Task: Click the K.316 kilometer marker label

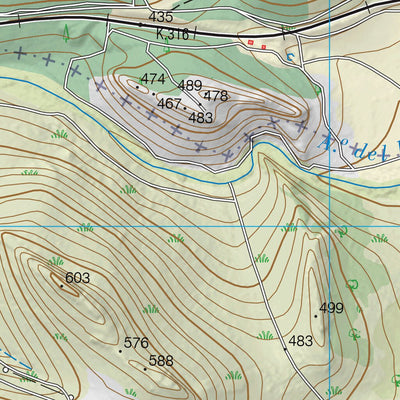Action: (x=173, y=34)
